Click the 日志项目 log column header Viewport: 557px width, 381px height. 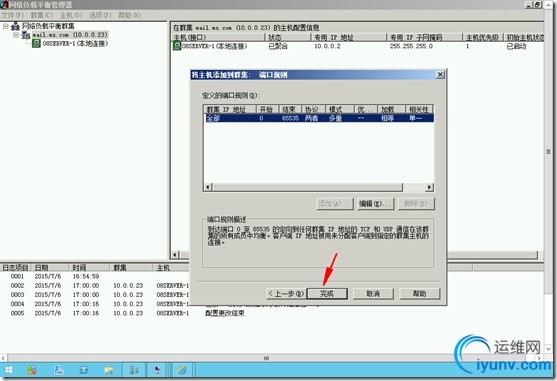tap(16, 267)
